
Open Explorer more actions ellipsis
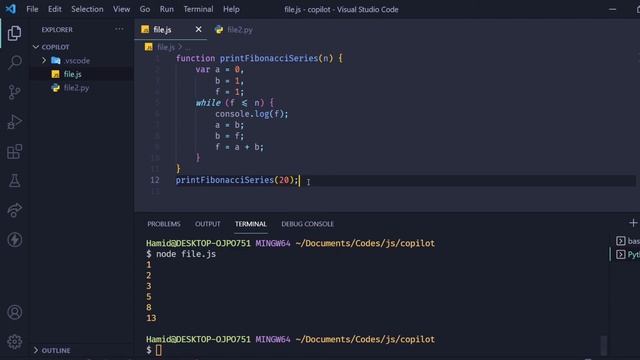[119, 29]
